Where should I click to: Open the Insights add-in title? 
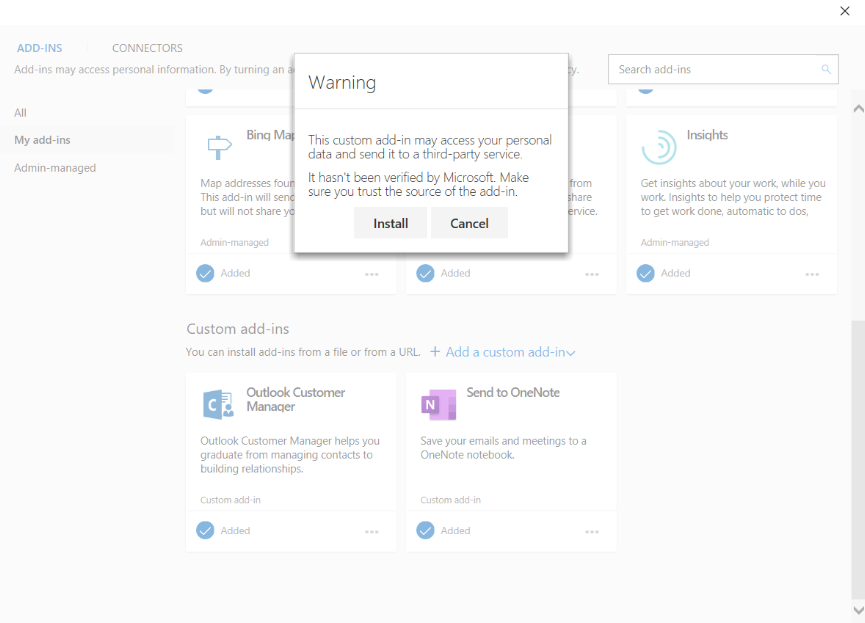click(x=707, y=135)
